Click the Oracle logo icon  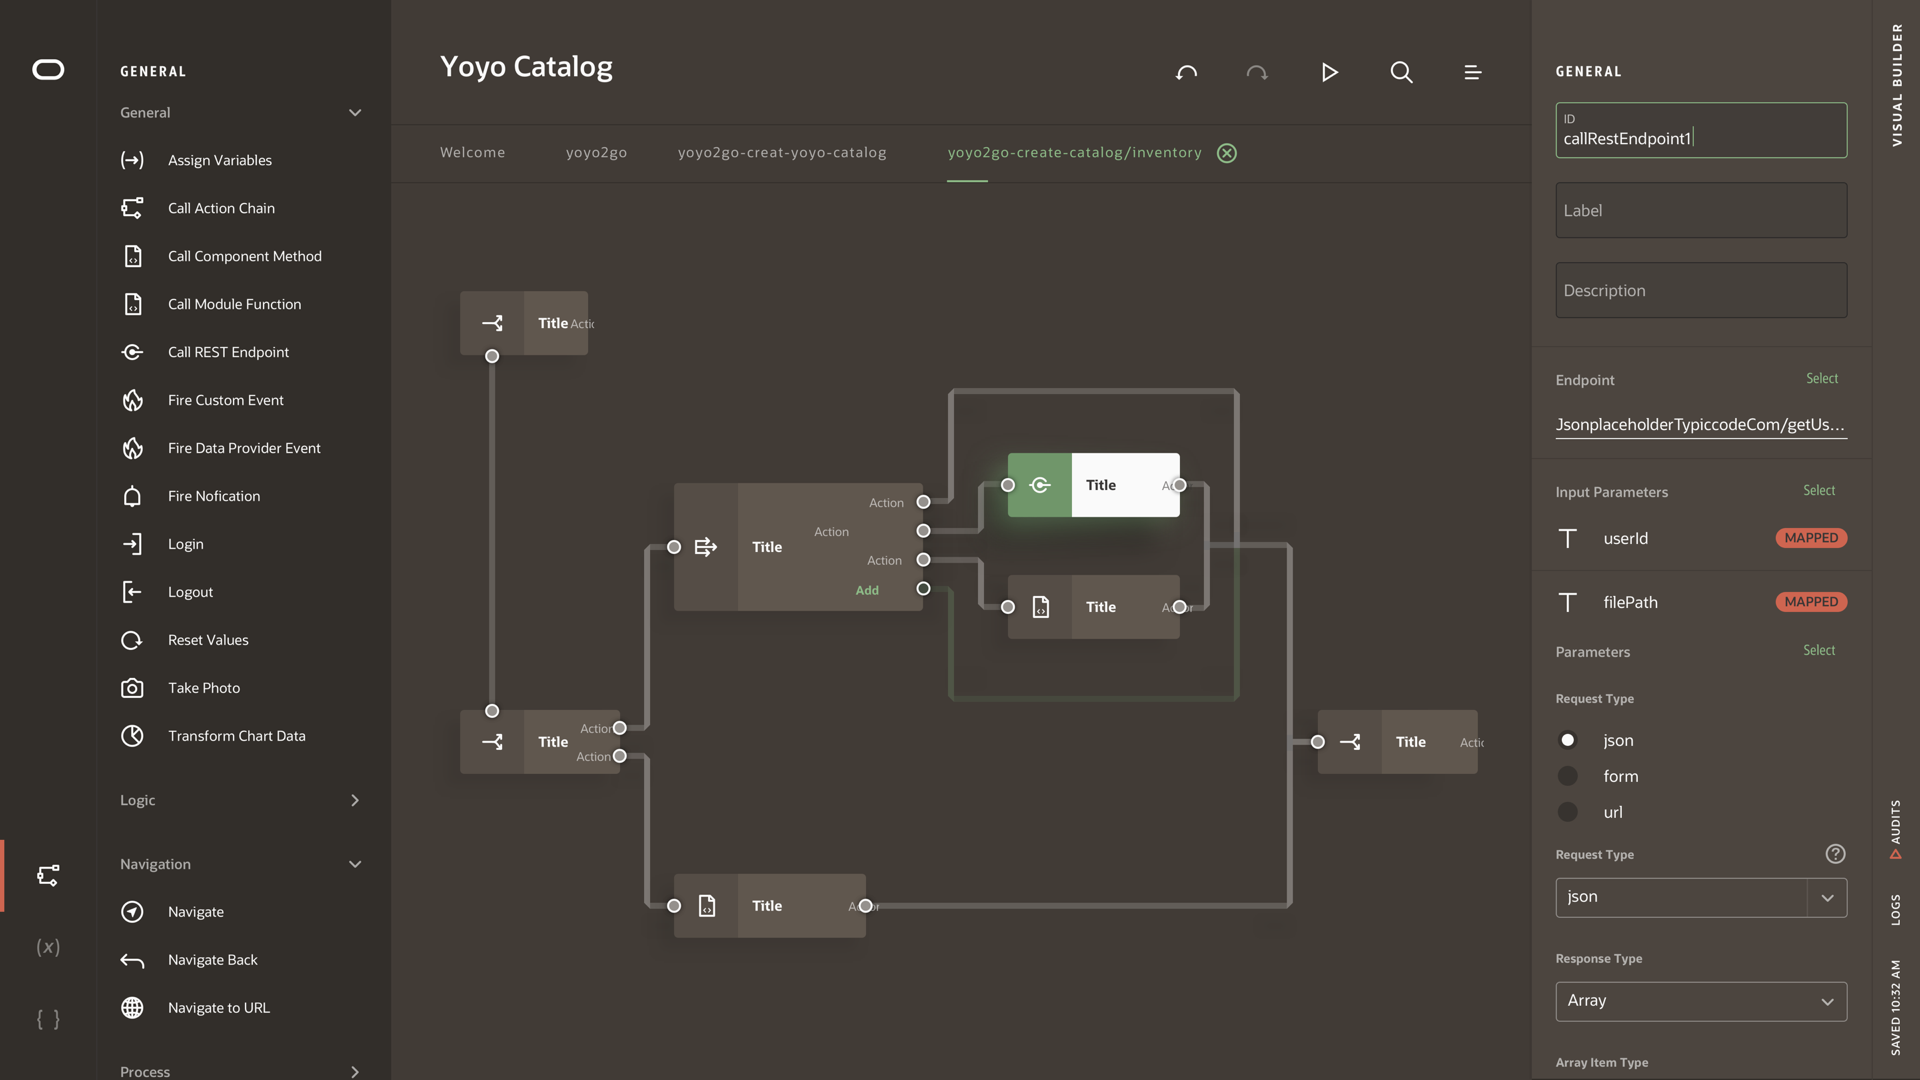[x=48, y=70]
